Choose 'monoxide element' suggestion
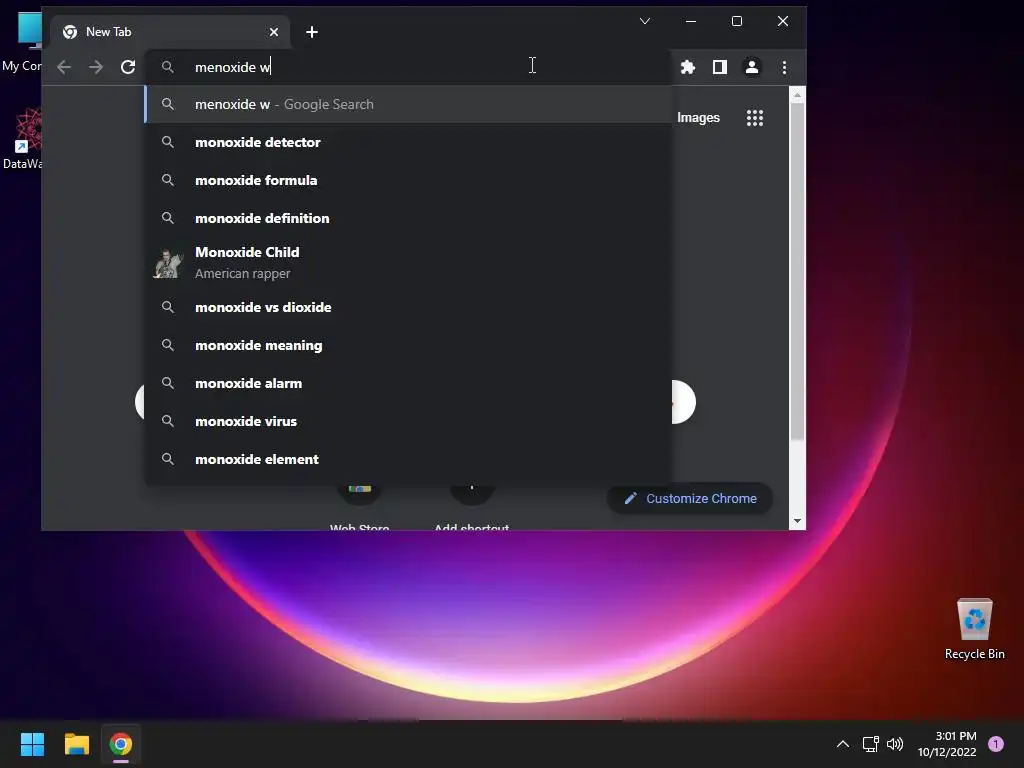Screen dimensions: 1024x768 pos(408,459)
